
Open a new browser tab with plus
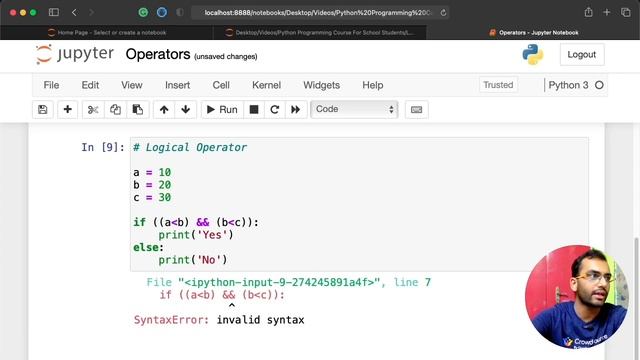[607, 12]
